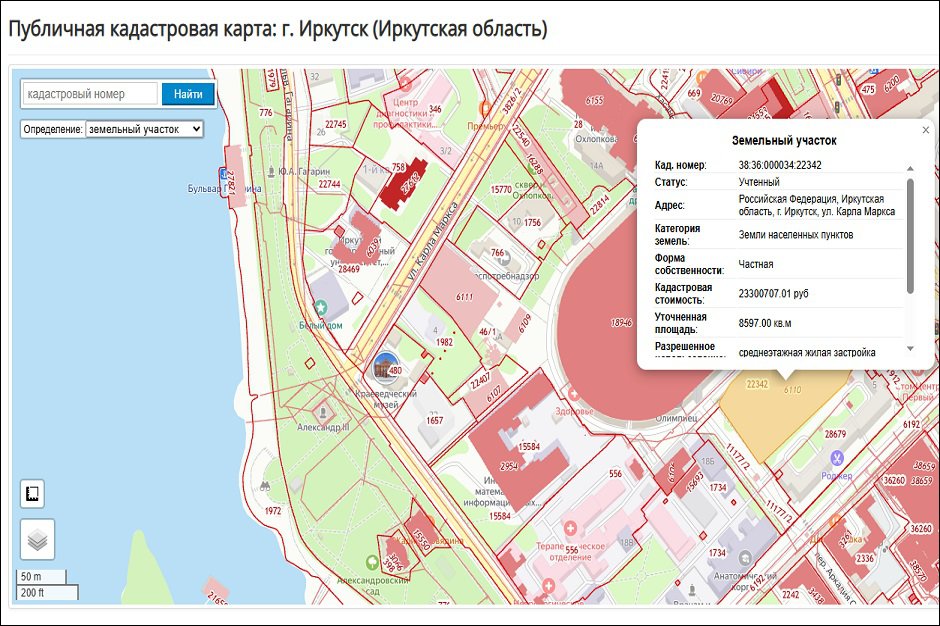Viewport: 940px width, 626px height.
Task: Click the Роджер scissors salon marker
Action: point(837,459)
